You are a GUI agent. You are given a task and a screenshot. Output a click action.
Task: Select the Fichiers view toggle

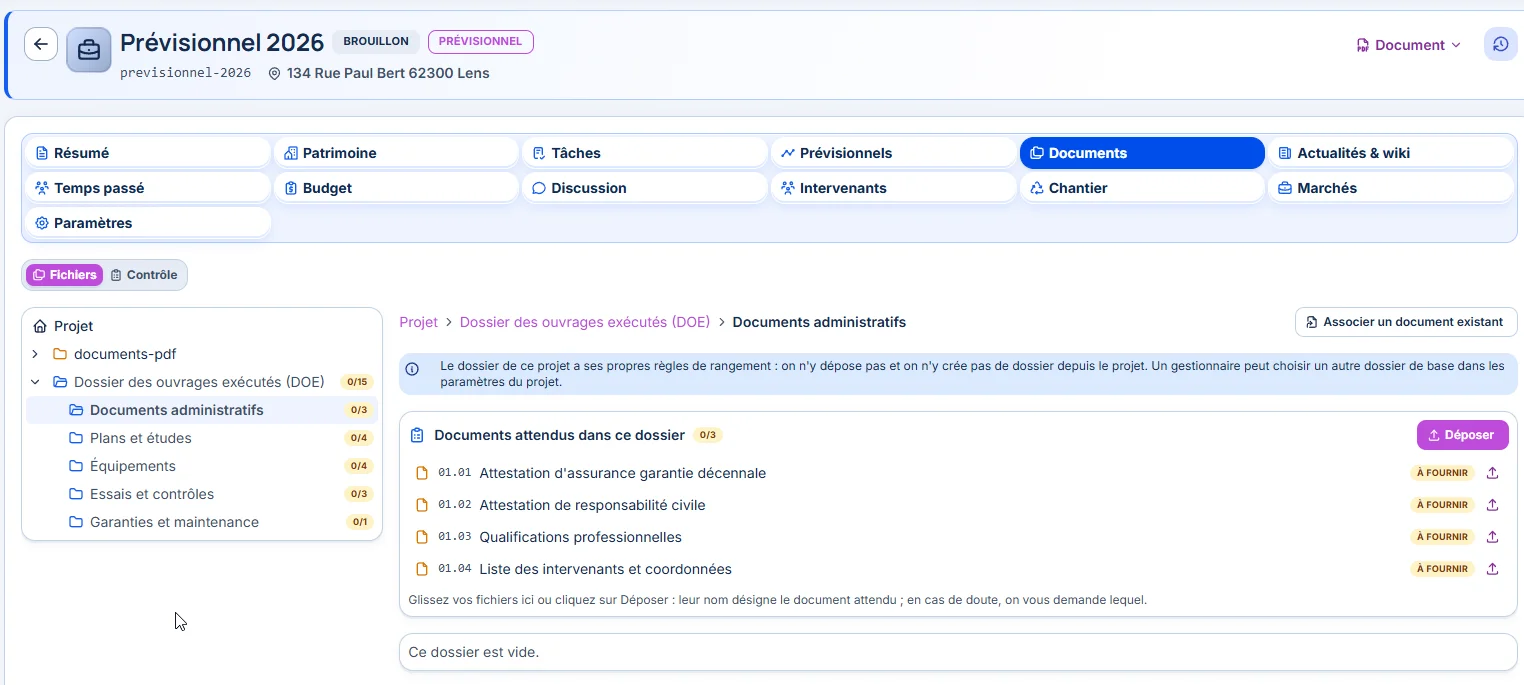pos(65,275)
